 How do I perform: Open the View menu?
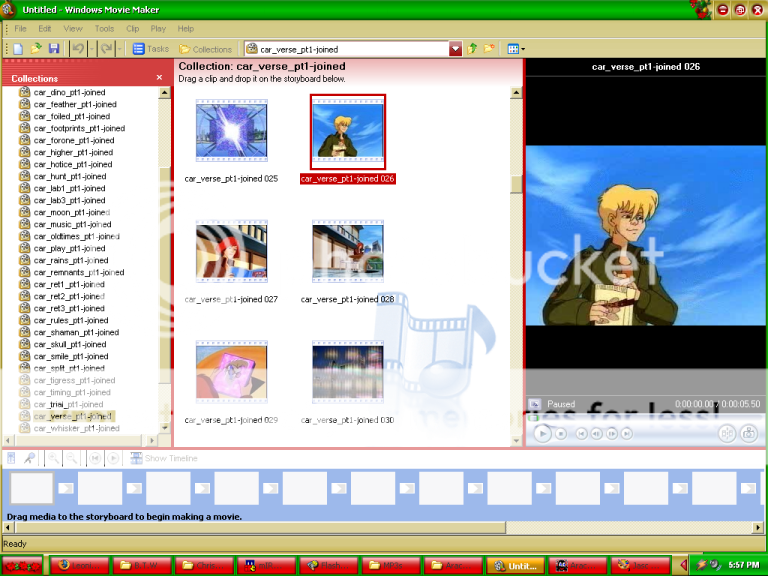click(73, 29)
